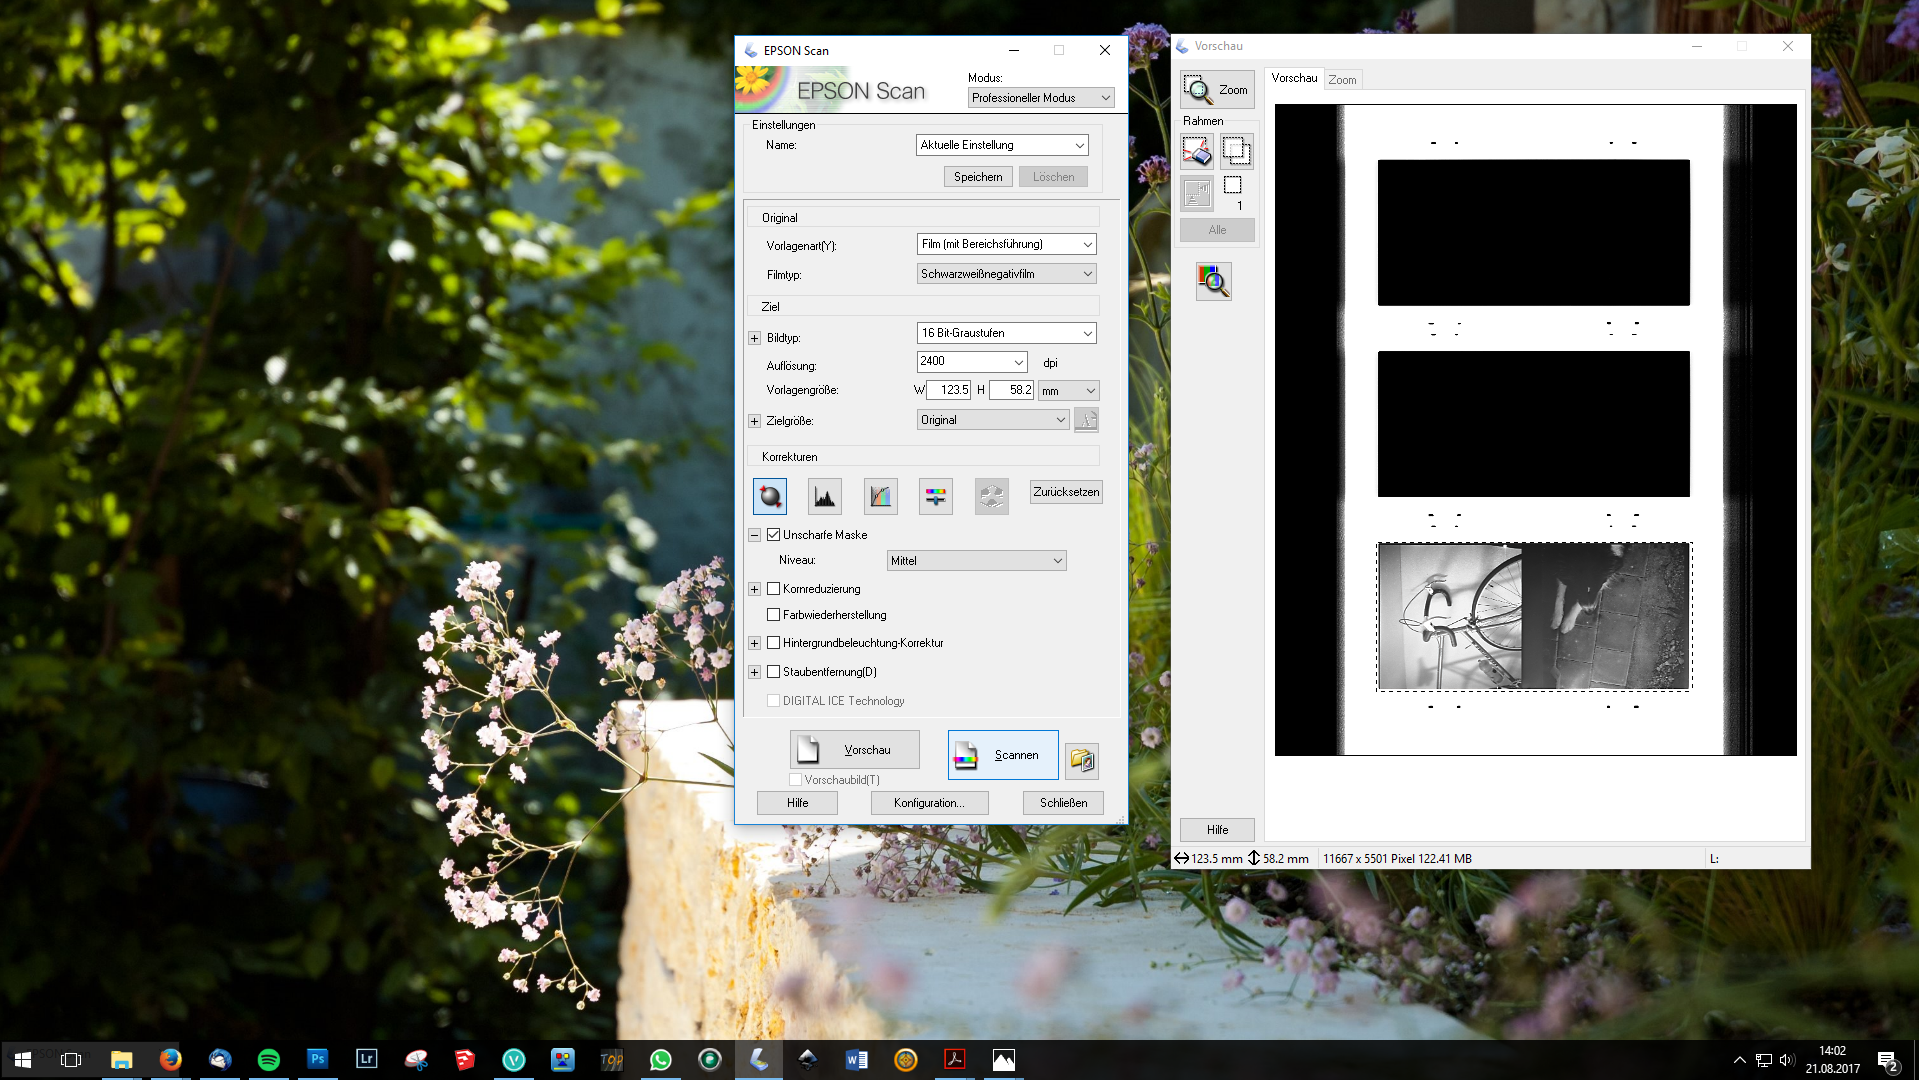Screen dimensions: 1919x1080
Task: Open the Tone Correction curve icon
Action: (881, 496)
